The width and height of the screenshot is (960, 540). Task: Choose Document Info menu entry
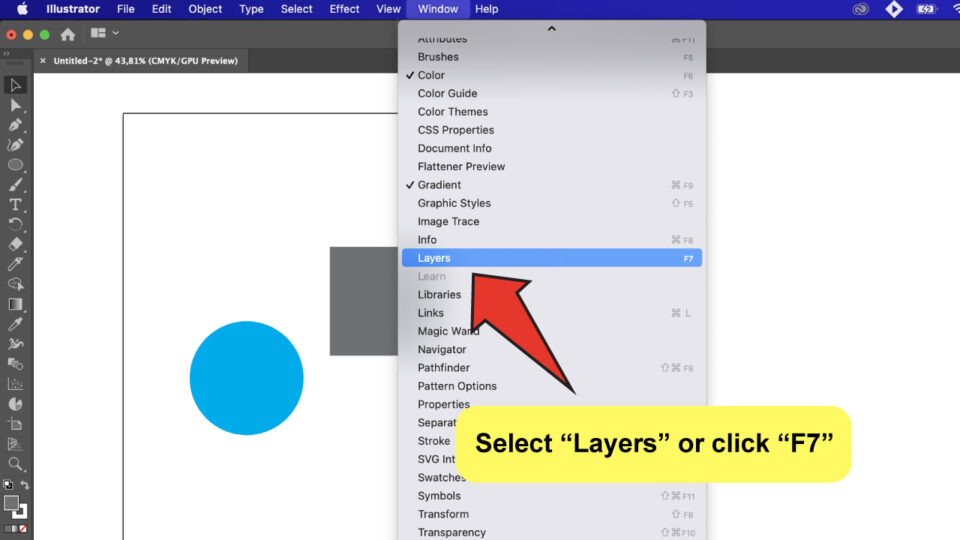pyautogui.click(x=552, y=148)
